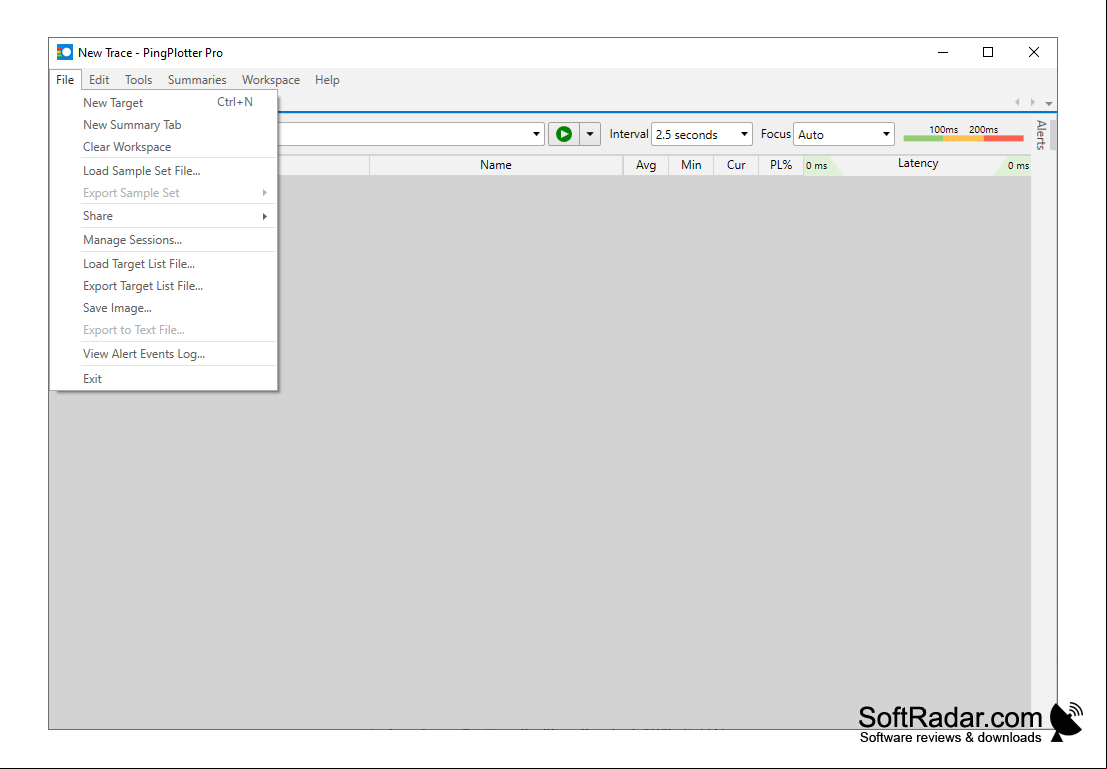Click the File menu
1107x769 pixels.
(65, 80)
